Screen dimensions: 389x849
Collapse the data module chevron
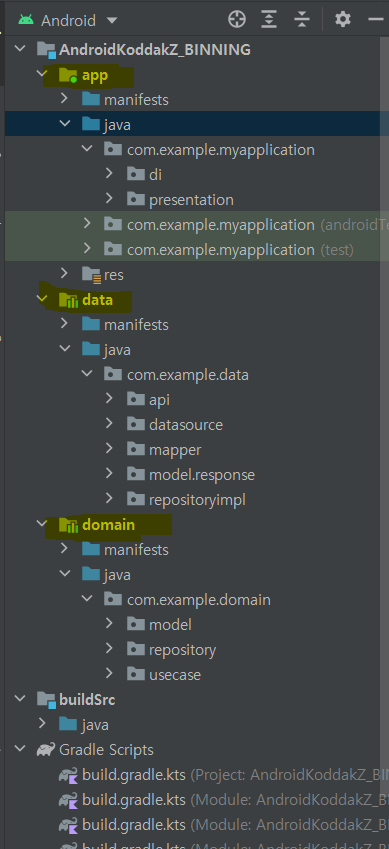pos(42,299)
